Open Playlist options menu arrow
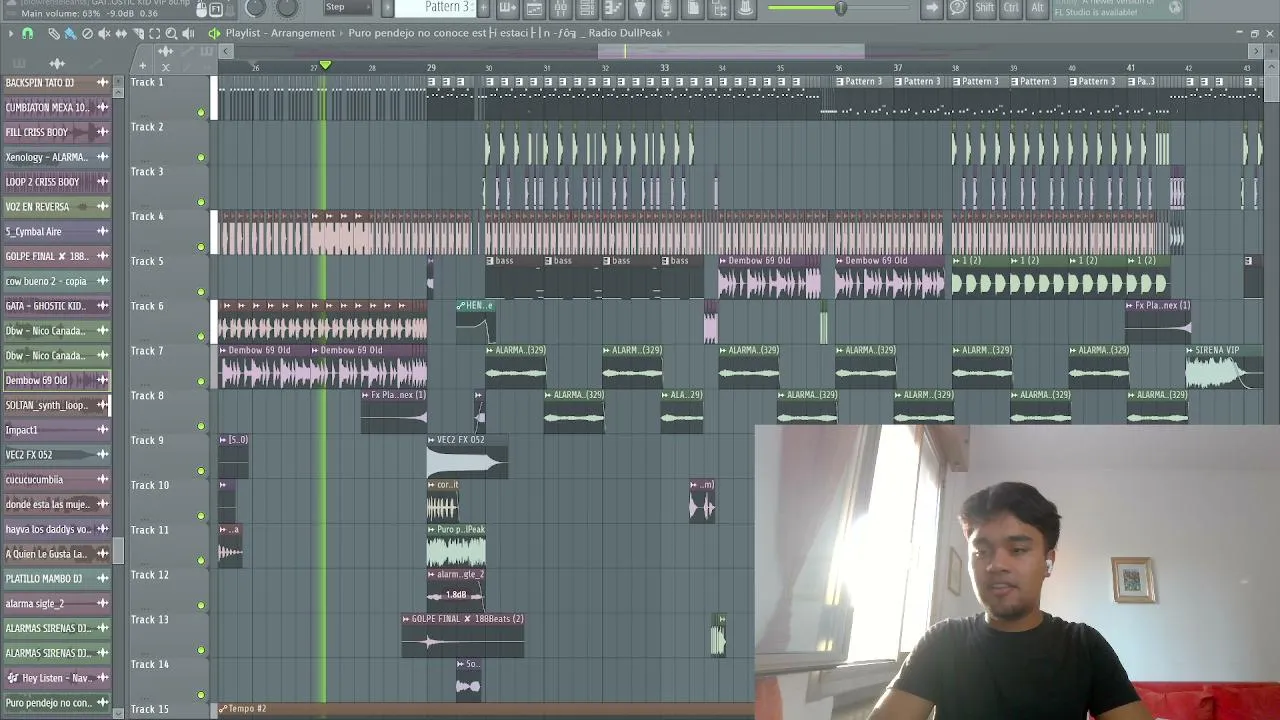Screen dimensions: 1280x720 click(x=10, y=33)
